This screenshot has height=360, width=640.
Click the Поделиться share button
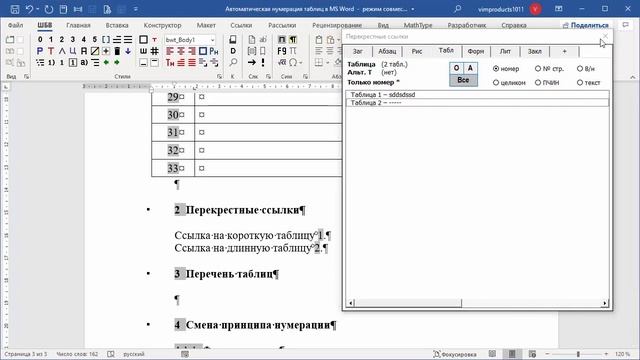pos(585,25)
